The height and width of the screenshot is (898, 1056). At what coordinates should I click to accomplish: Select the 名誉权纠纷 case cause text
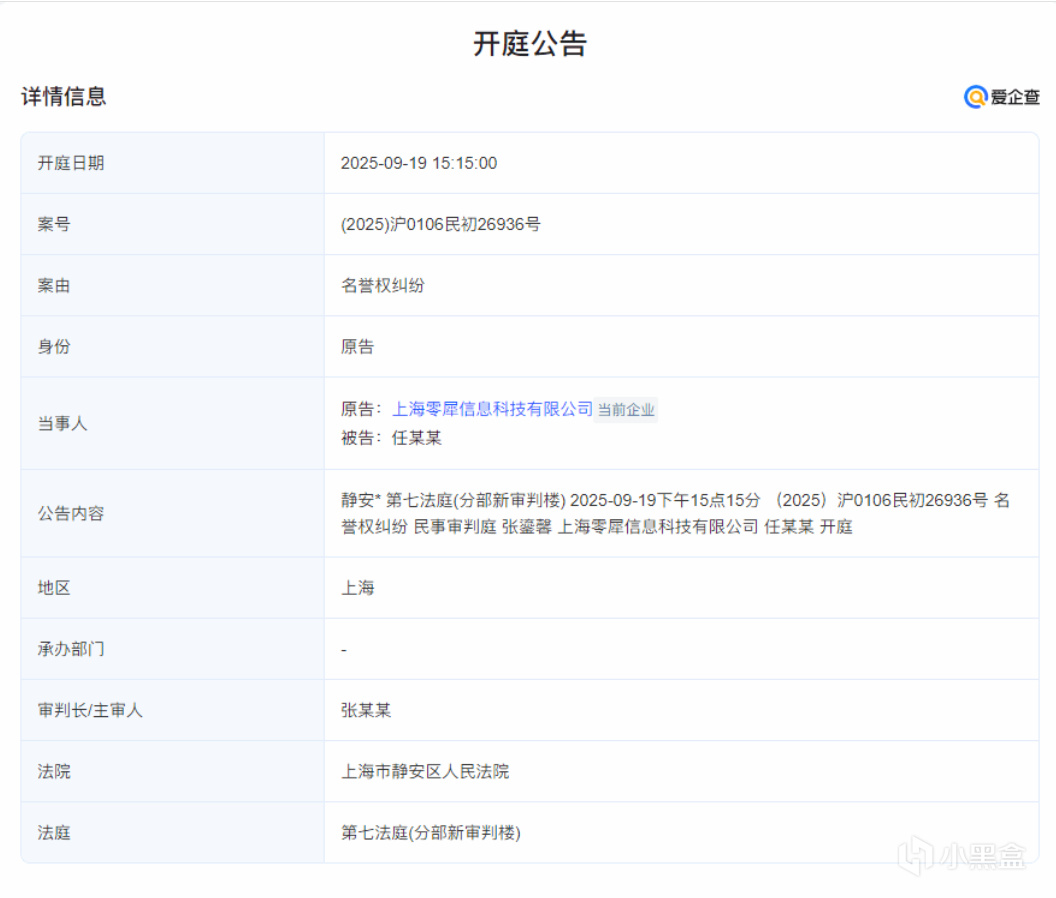tap(383, 286)
